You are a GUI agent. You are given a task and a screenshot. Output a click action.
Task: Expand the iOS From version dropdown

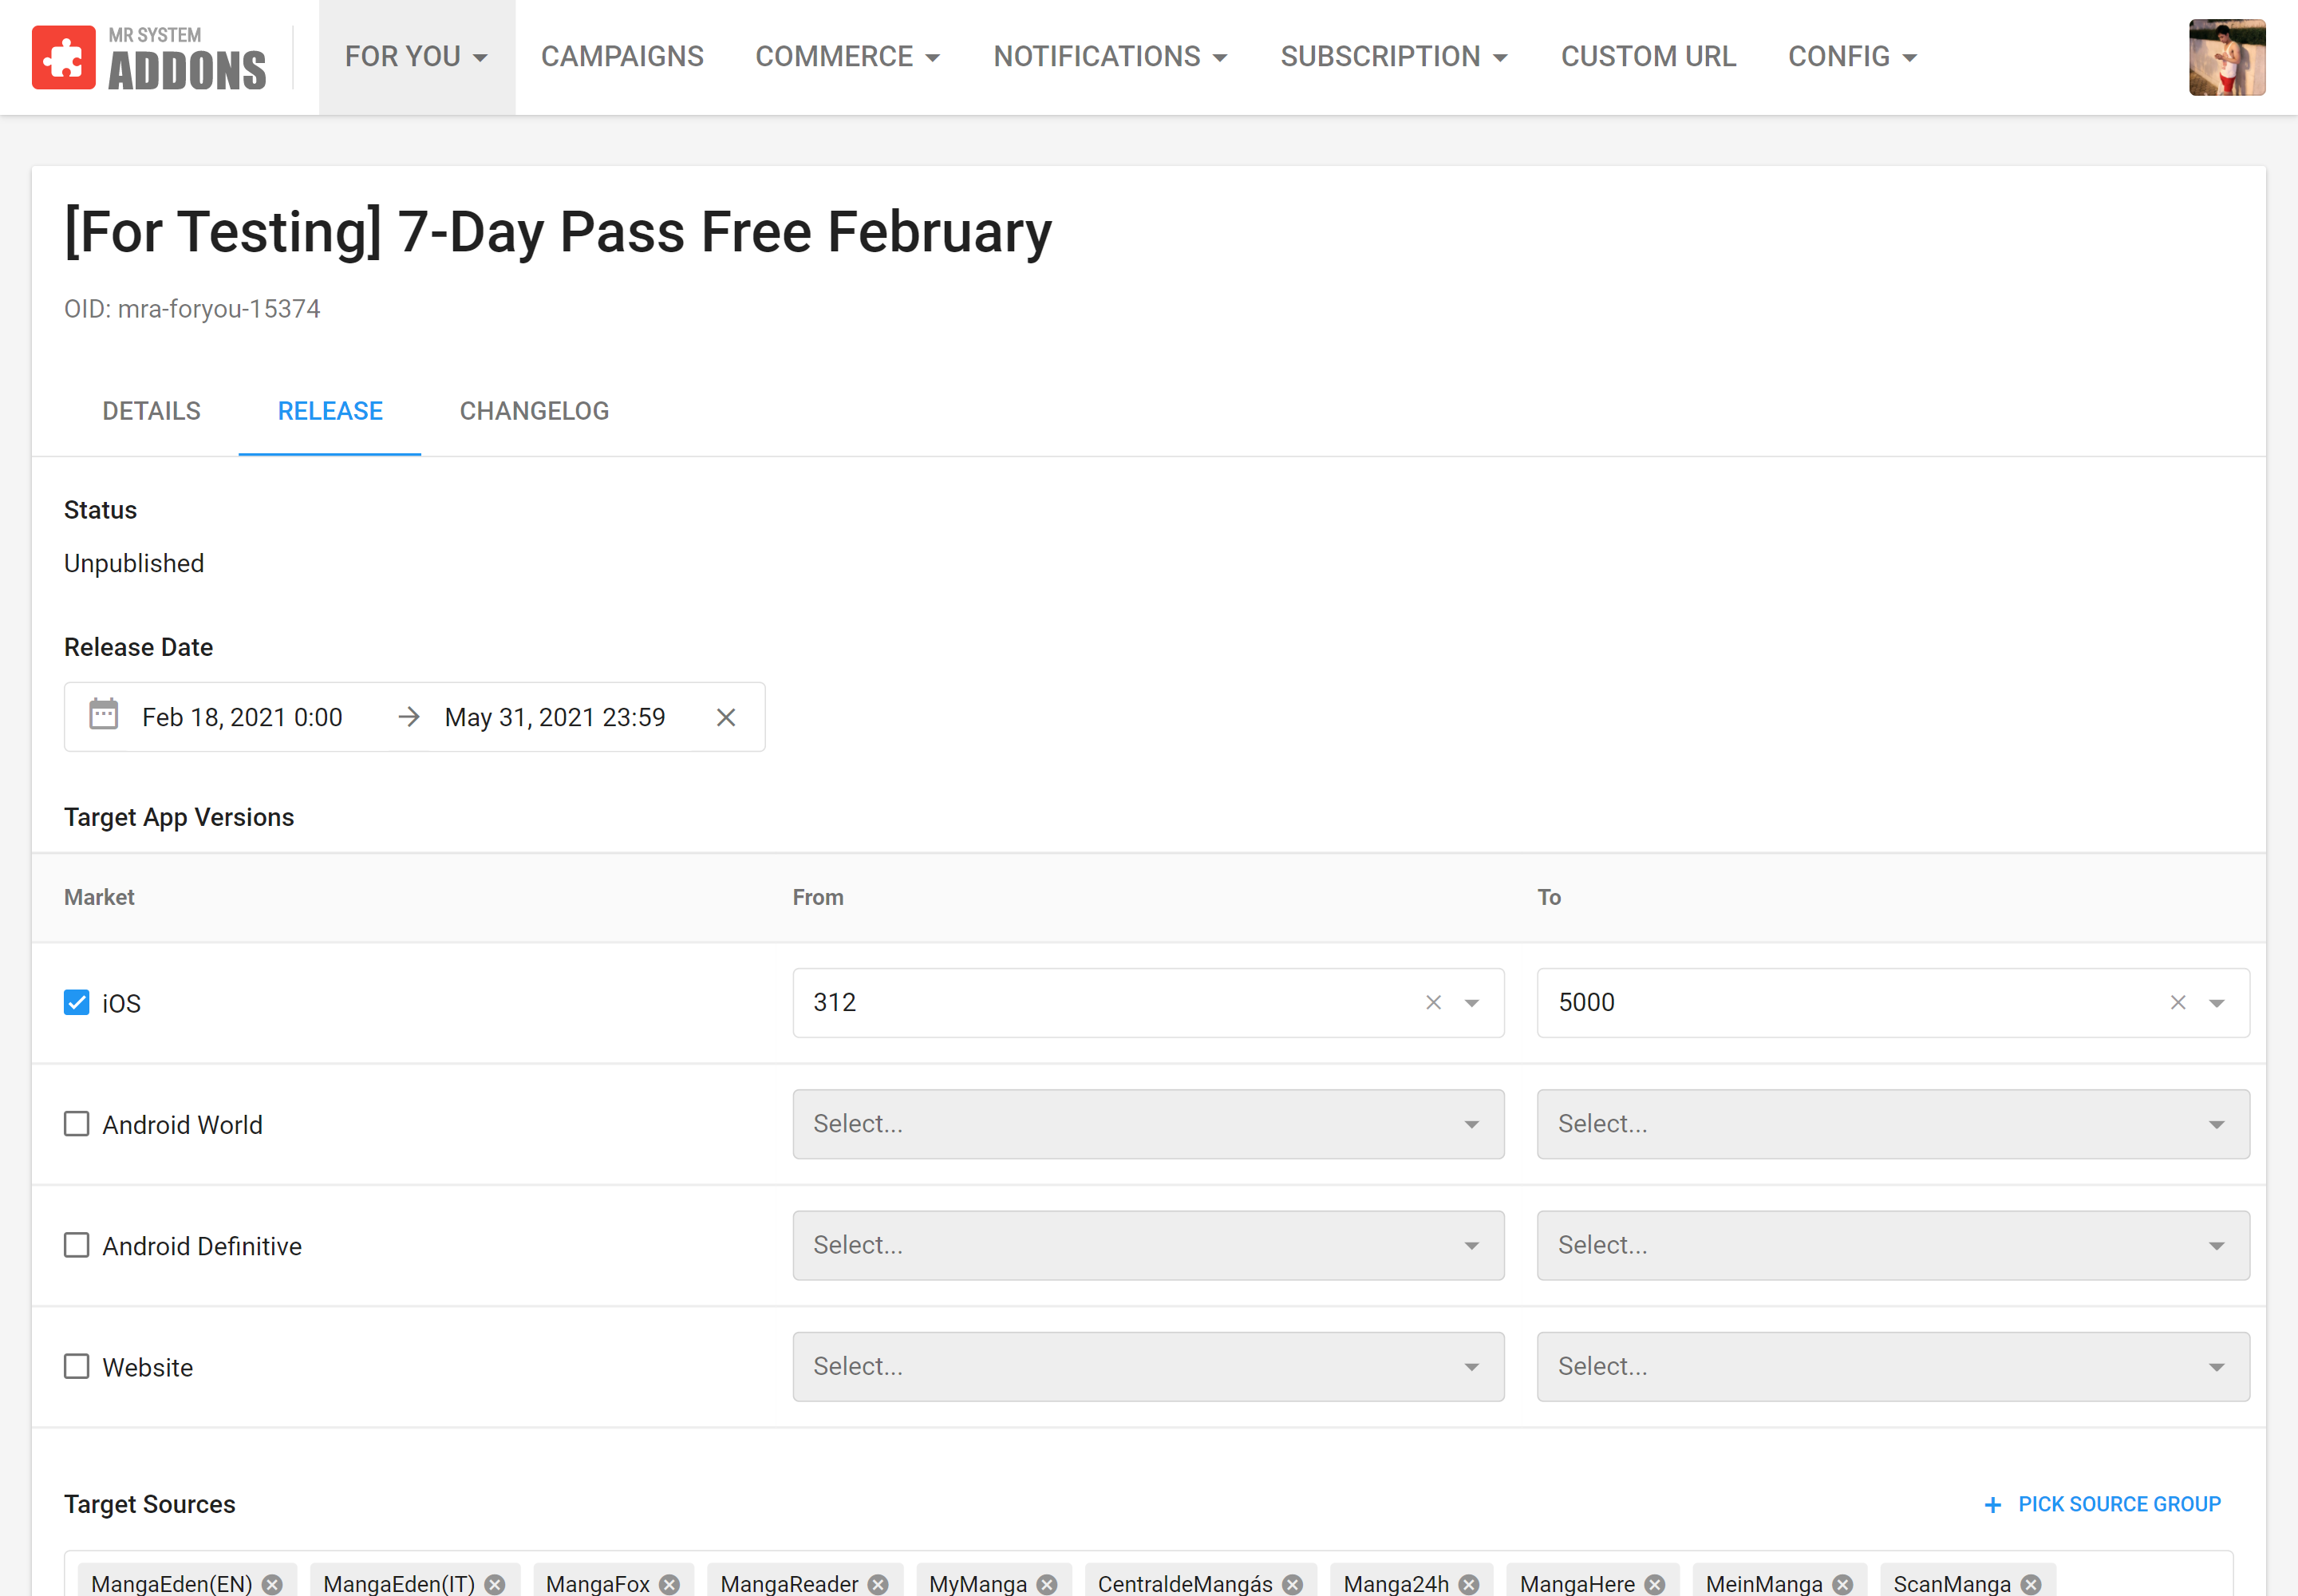pyautogui.click(x=1471, y=1003)
